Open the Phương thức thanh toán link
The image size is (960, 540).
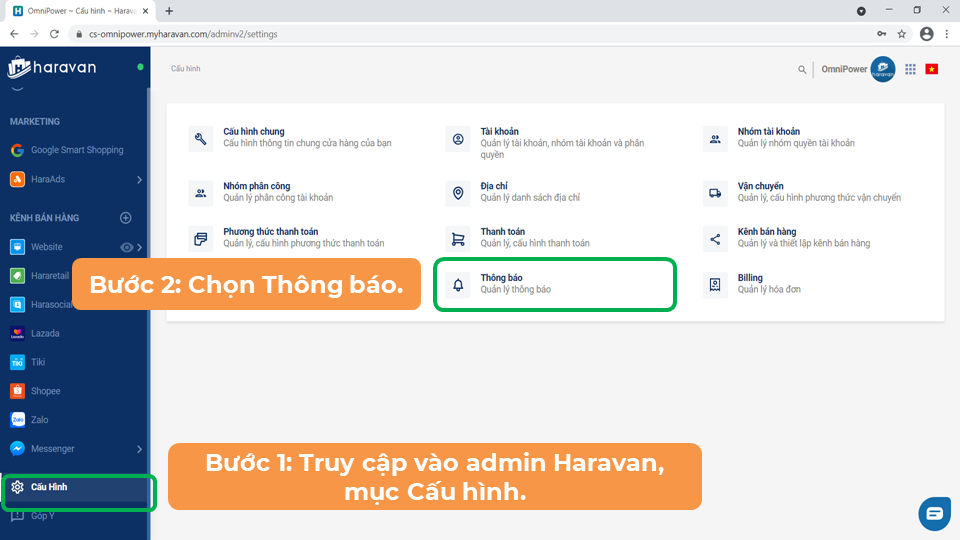270,232
